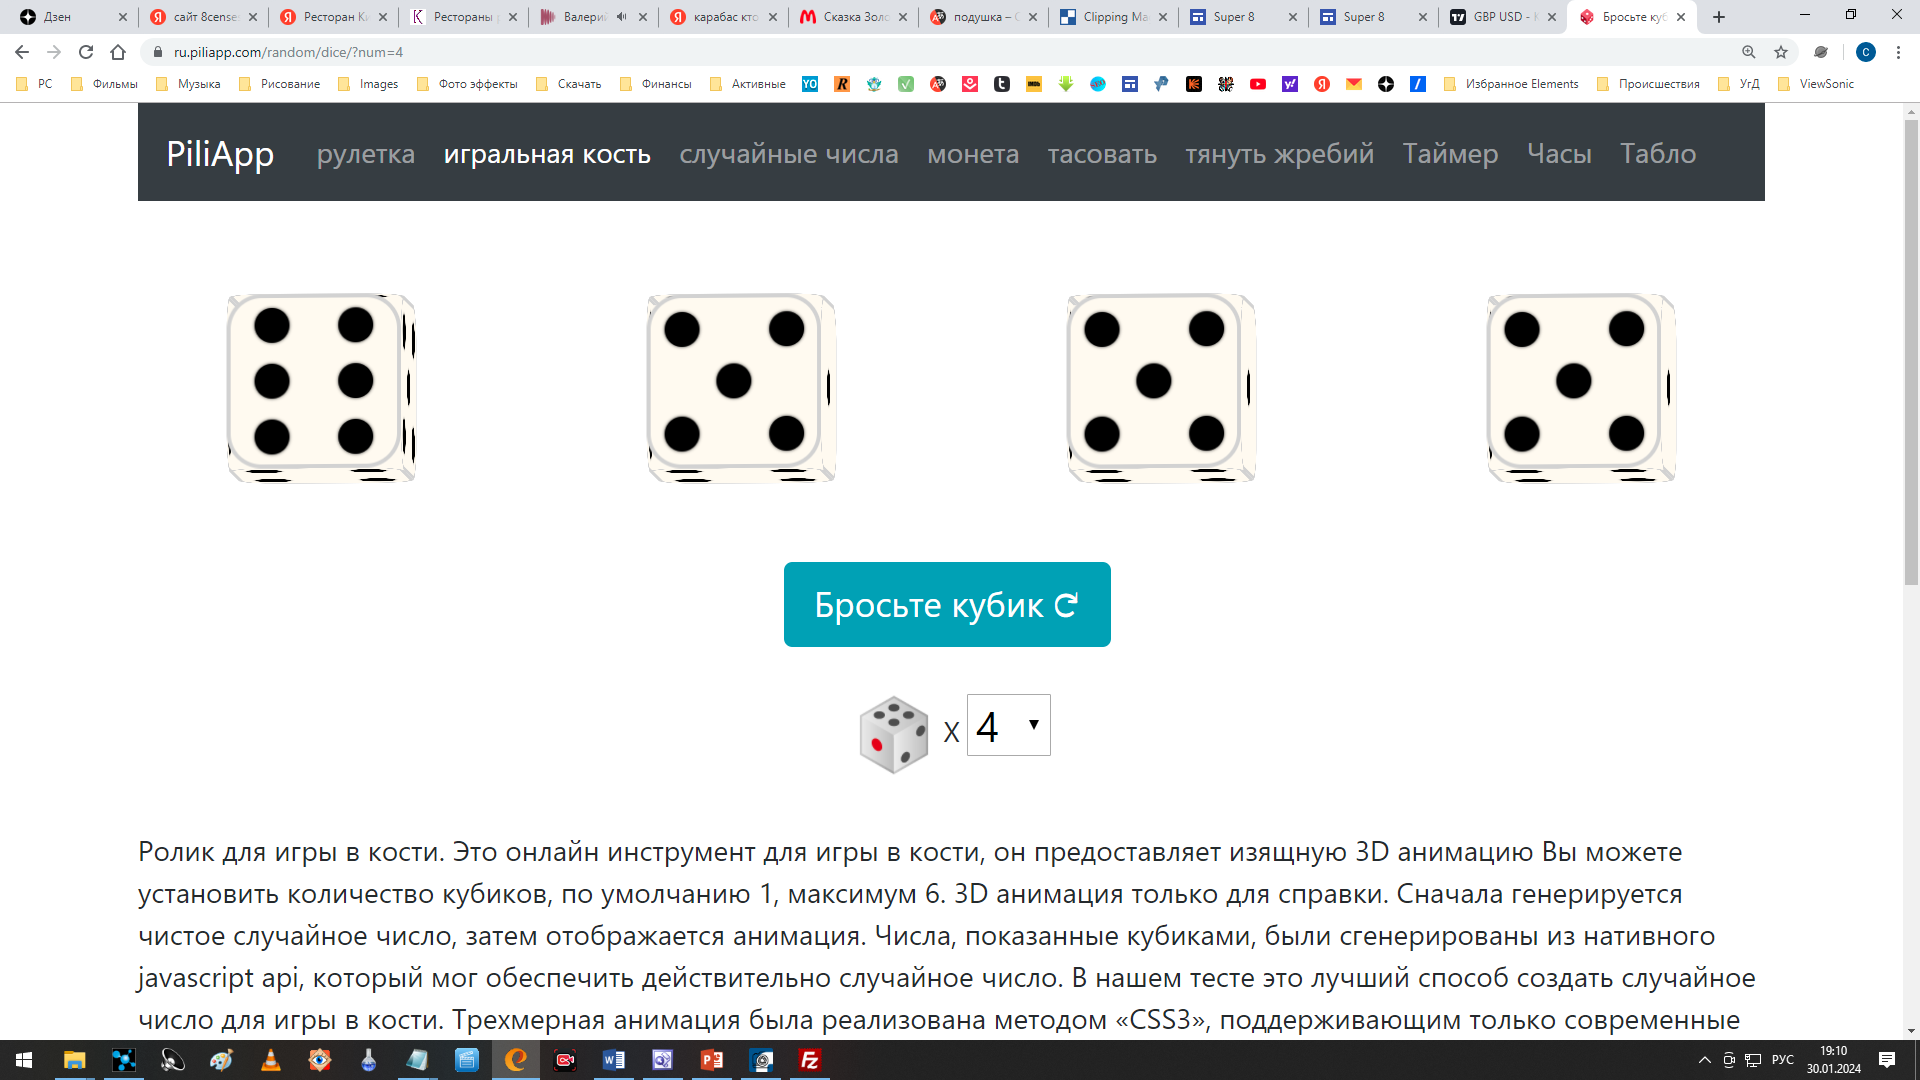This screenshot has height=1080, width=1920.
Task: Launch Word from the taskbar
Action: 614,1060
